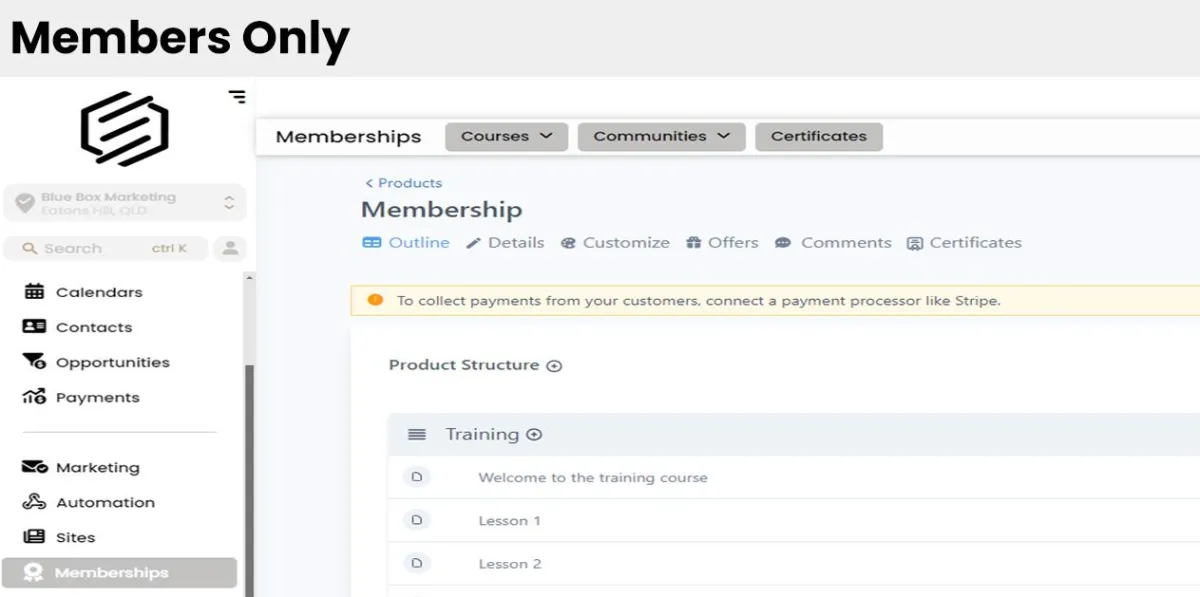The image size is (1200, 597).
Task: Click the Lesson 2 page icon
Action: pos(417,563)
